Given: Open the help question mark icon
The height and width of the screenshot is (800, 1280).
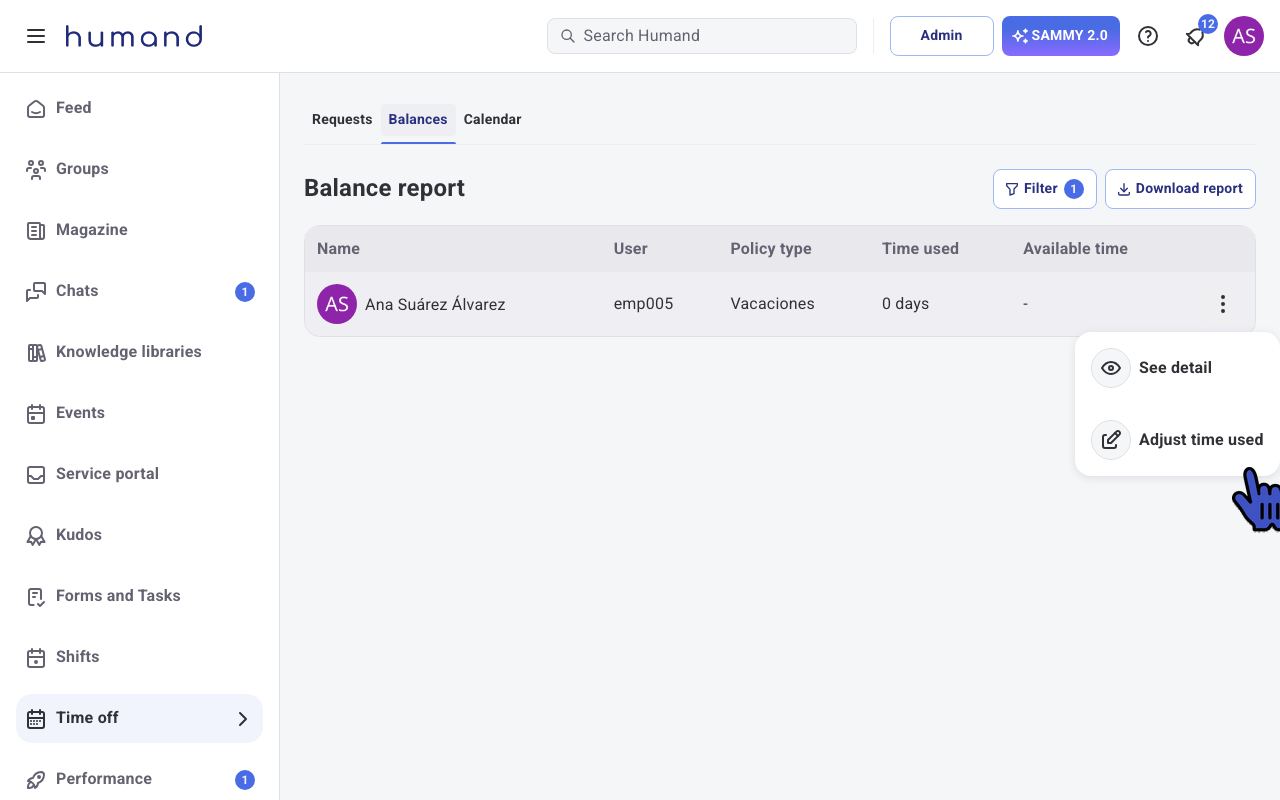Looking at the screenshot, I should (x=1148, y=36).
